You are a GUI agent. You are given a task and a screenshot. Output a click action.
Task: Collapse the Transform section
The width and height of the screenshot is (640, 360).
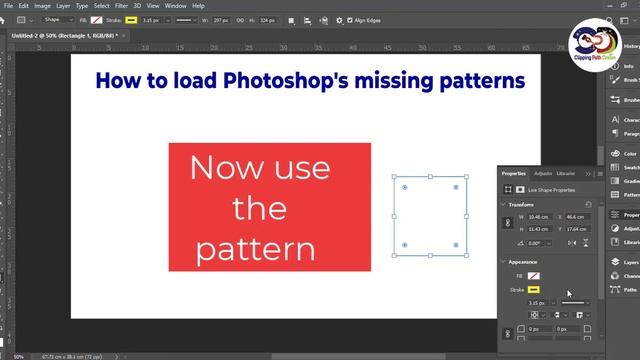pos(503,204)
